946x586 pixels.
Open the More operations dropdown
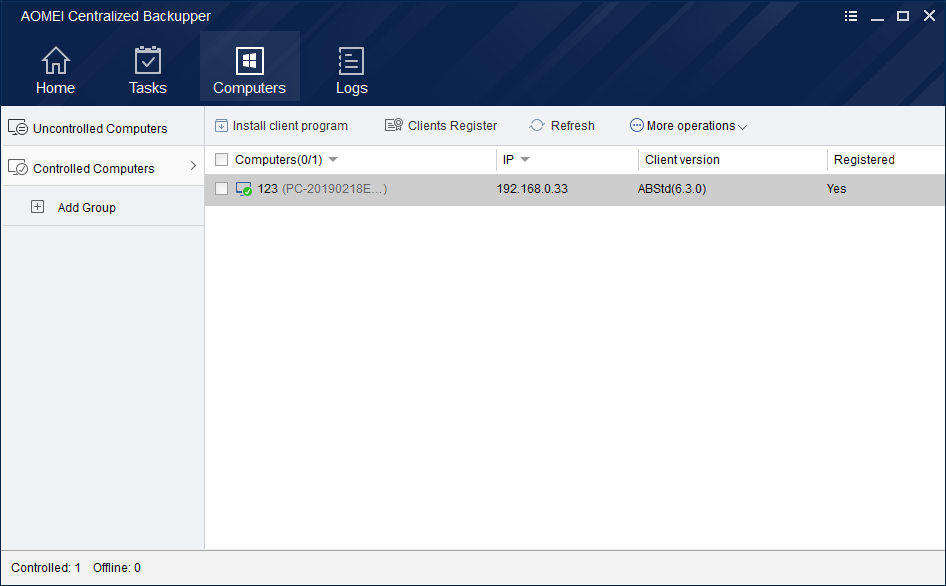tap(688, 126)
